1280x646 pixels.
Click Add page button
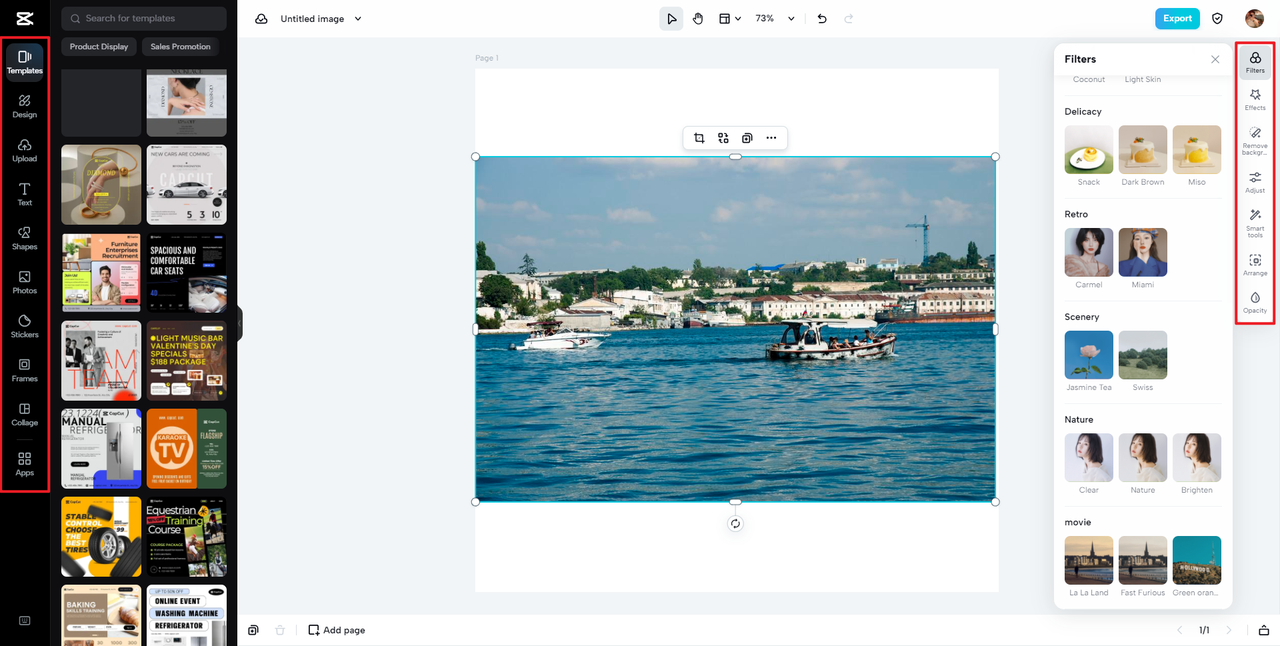pyautogui.click(x=336, y=630)
